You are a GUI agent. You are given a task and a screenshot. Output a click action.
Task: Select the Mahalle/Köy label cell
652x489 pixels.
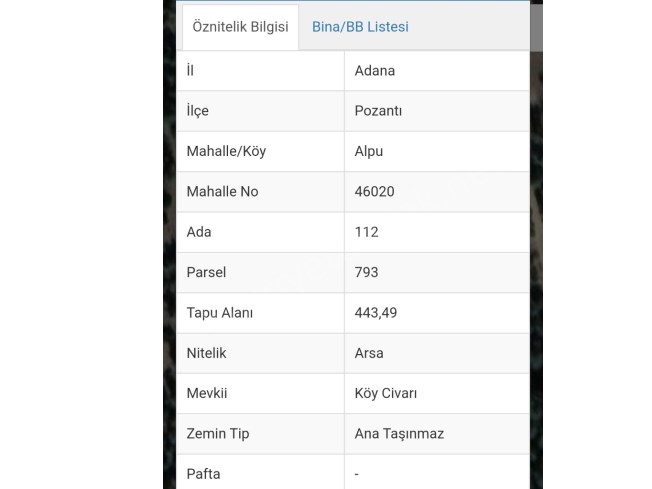[x=226, y=151]
